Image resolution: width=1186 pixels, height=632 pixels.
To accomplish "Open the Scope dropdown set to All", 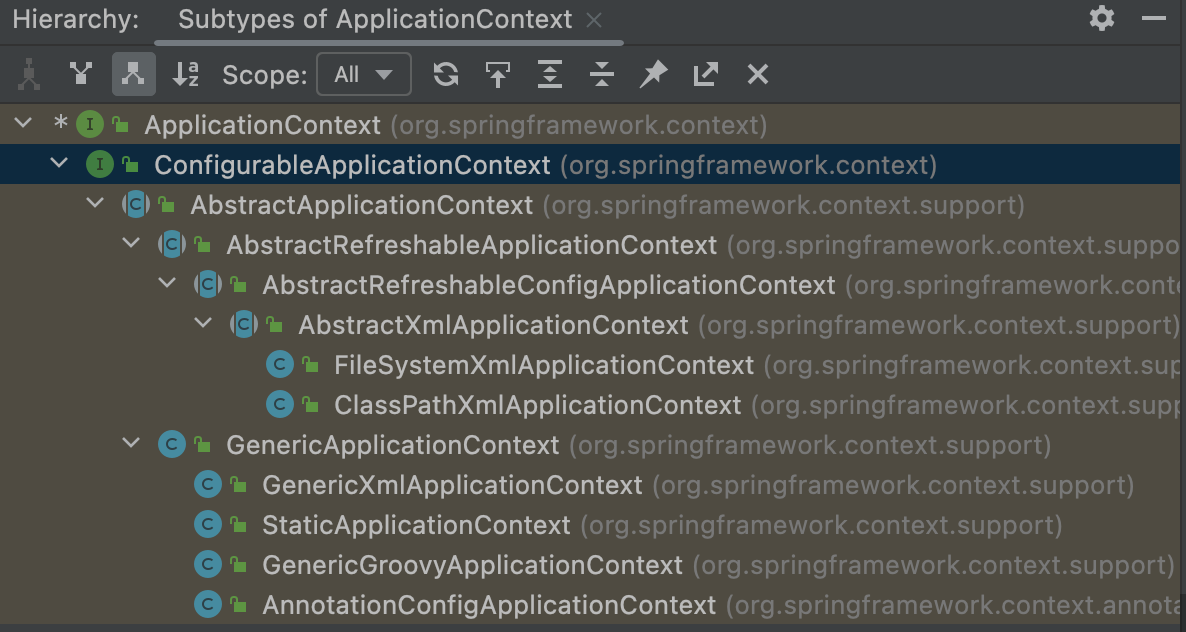I will coord(363,74).
